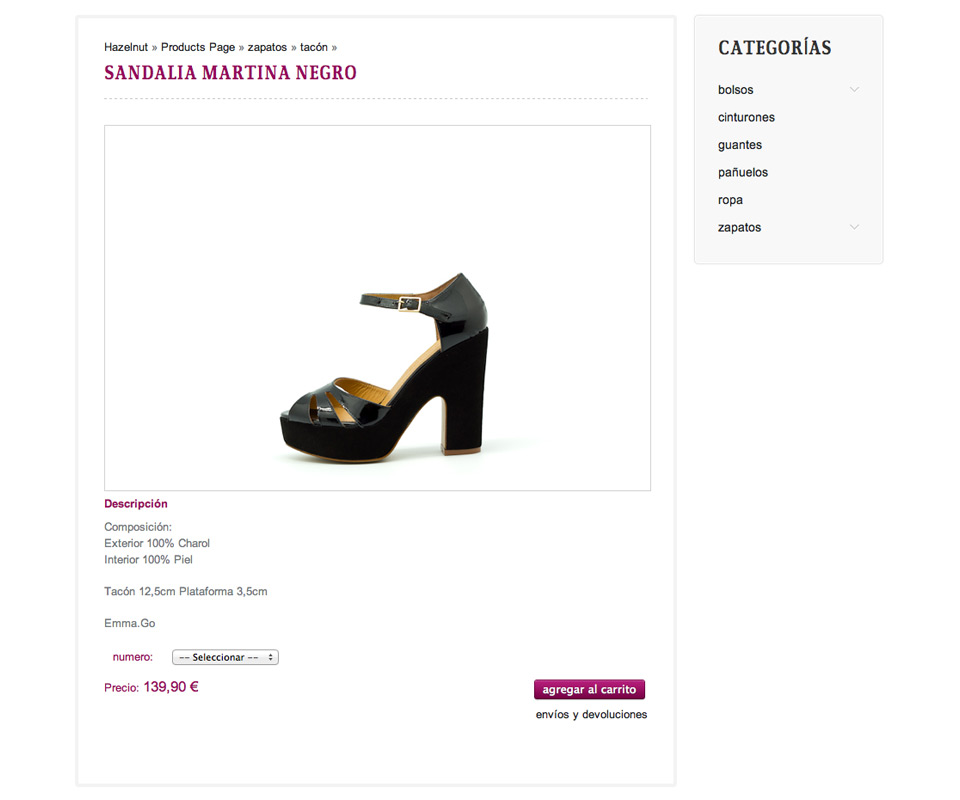Click the 139,90 € price text

click(171, 687)
